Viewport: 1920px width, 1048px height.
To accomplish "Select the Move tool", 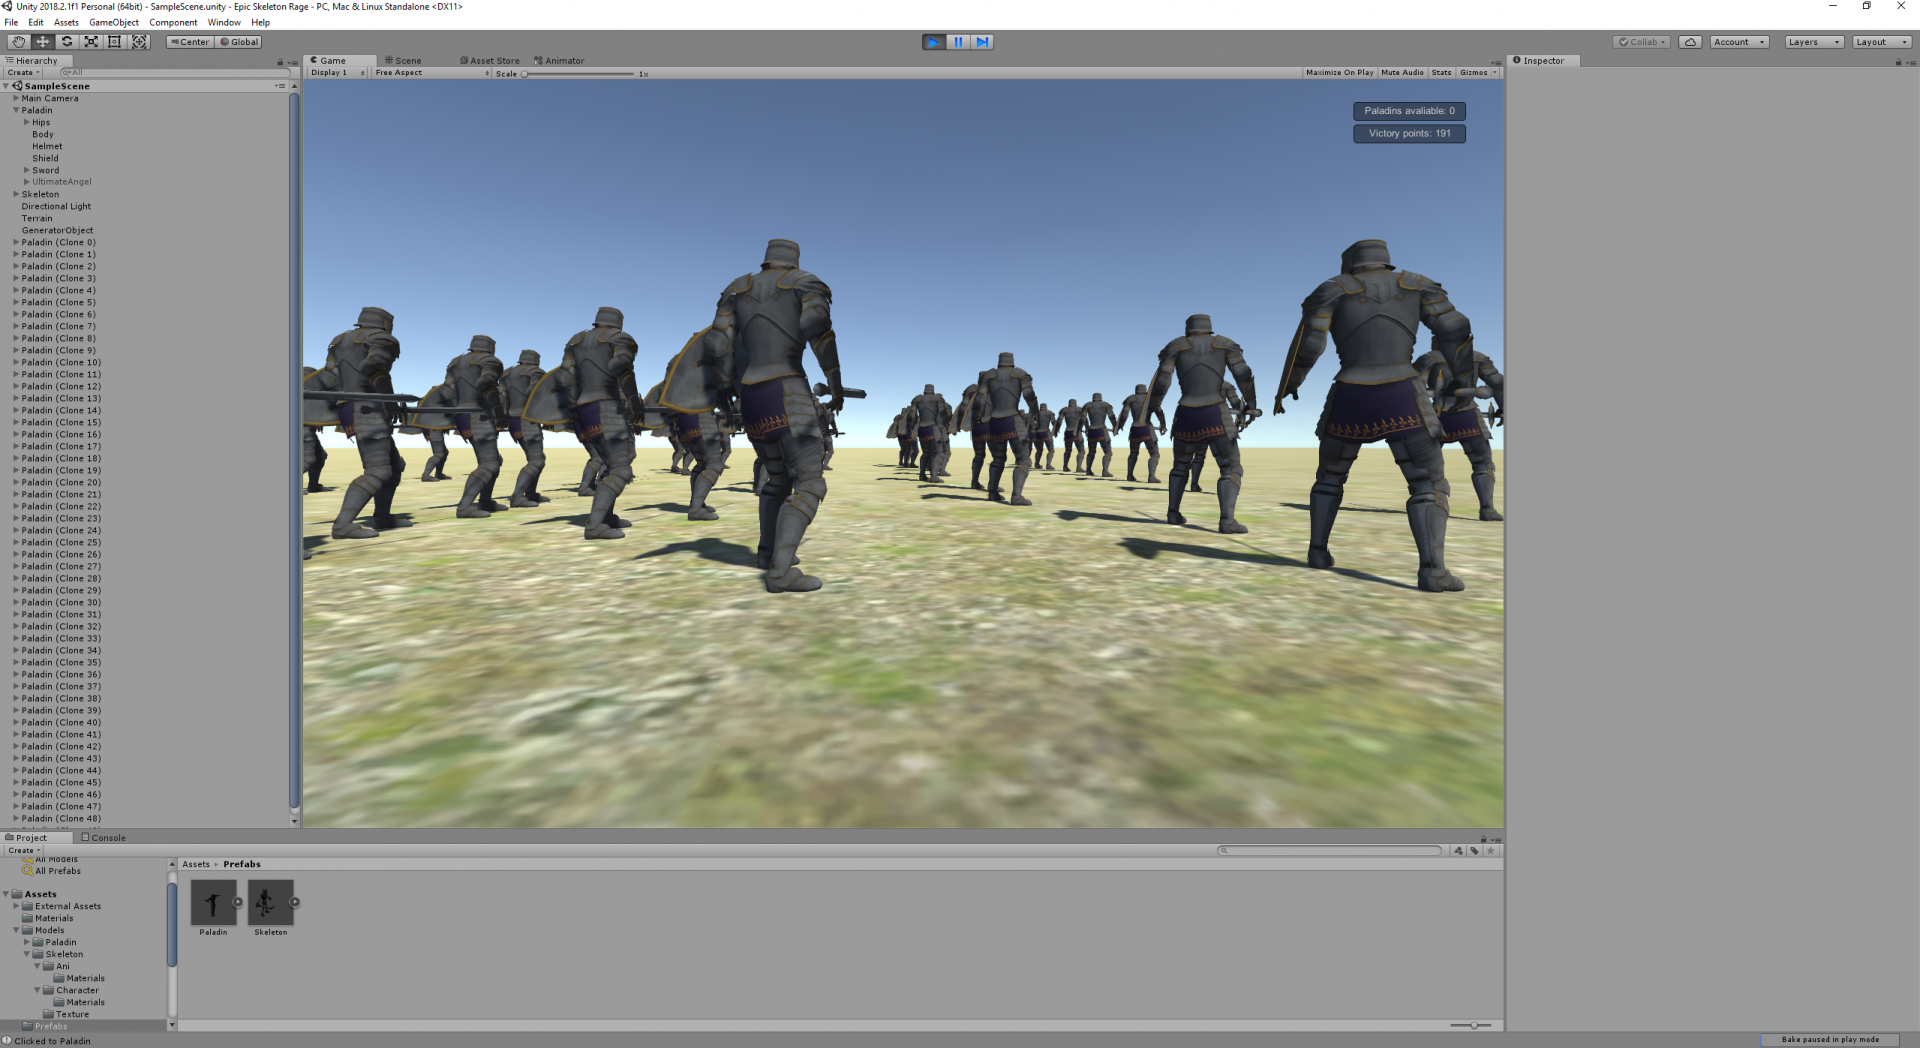I will [x=42, y=41].
